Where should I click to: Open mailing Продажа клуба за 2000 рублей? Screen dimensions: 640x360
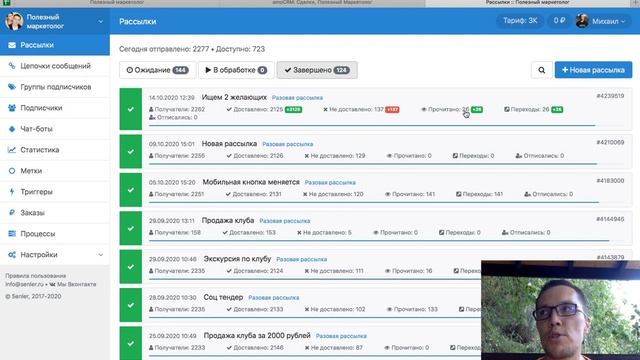click(x=257, y=336)
